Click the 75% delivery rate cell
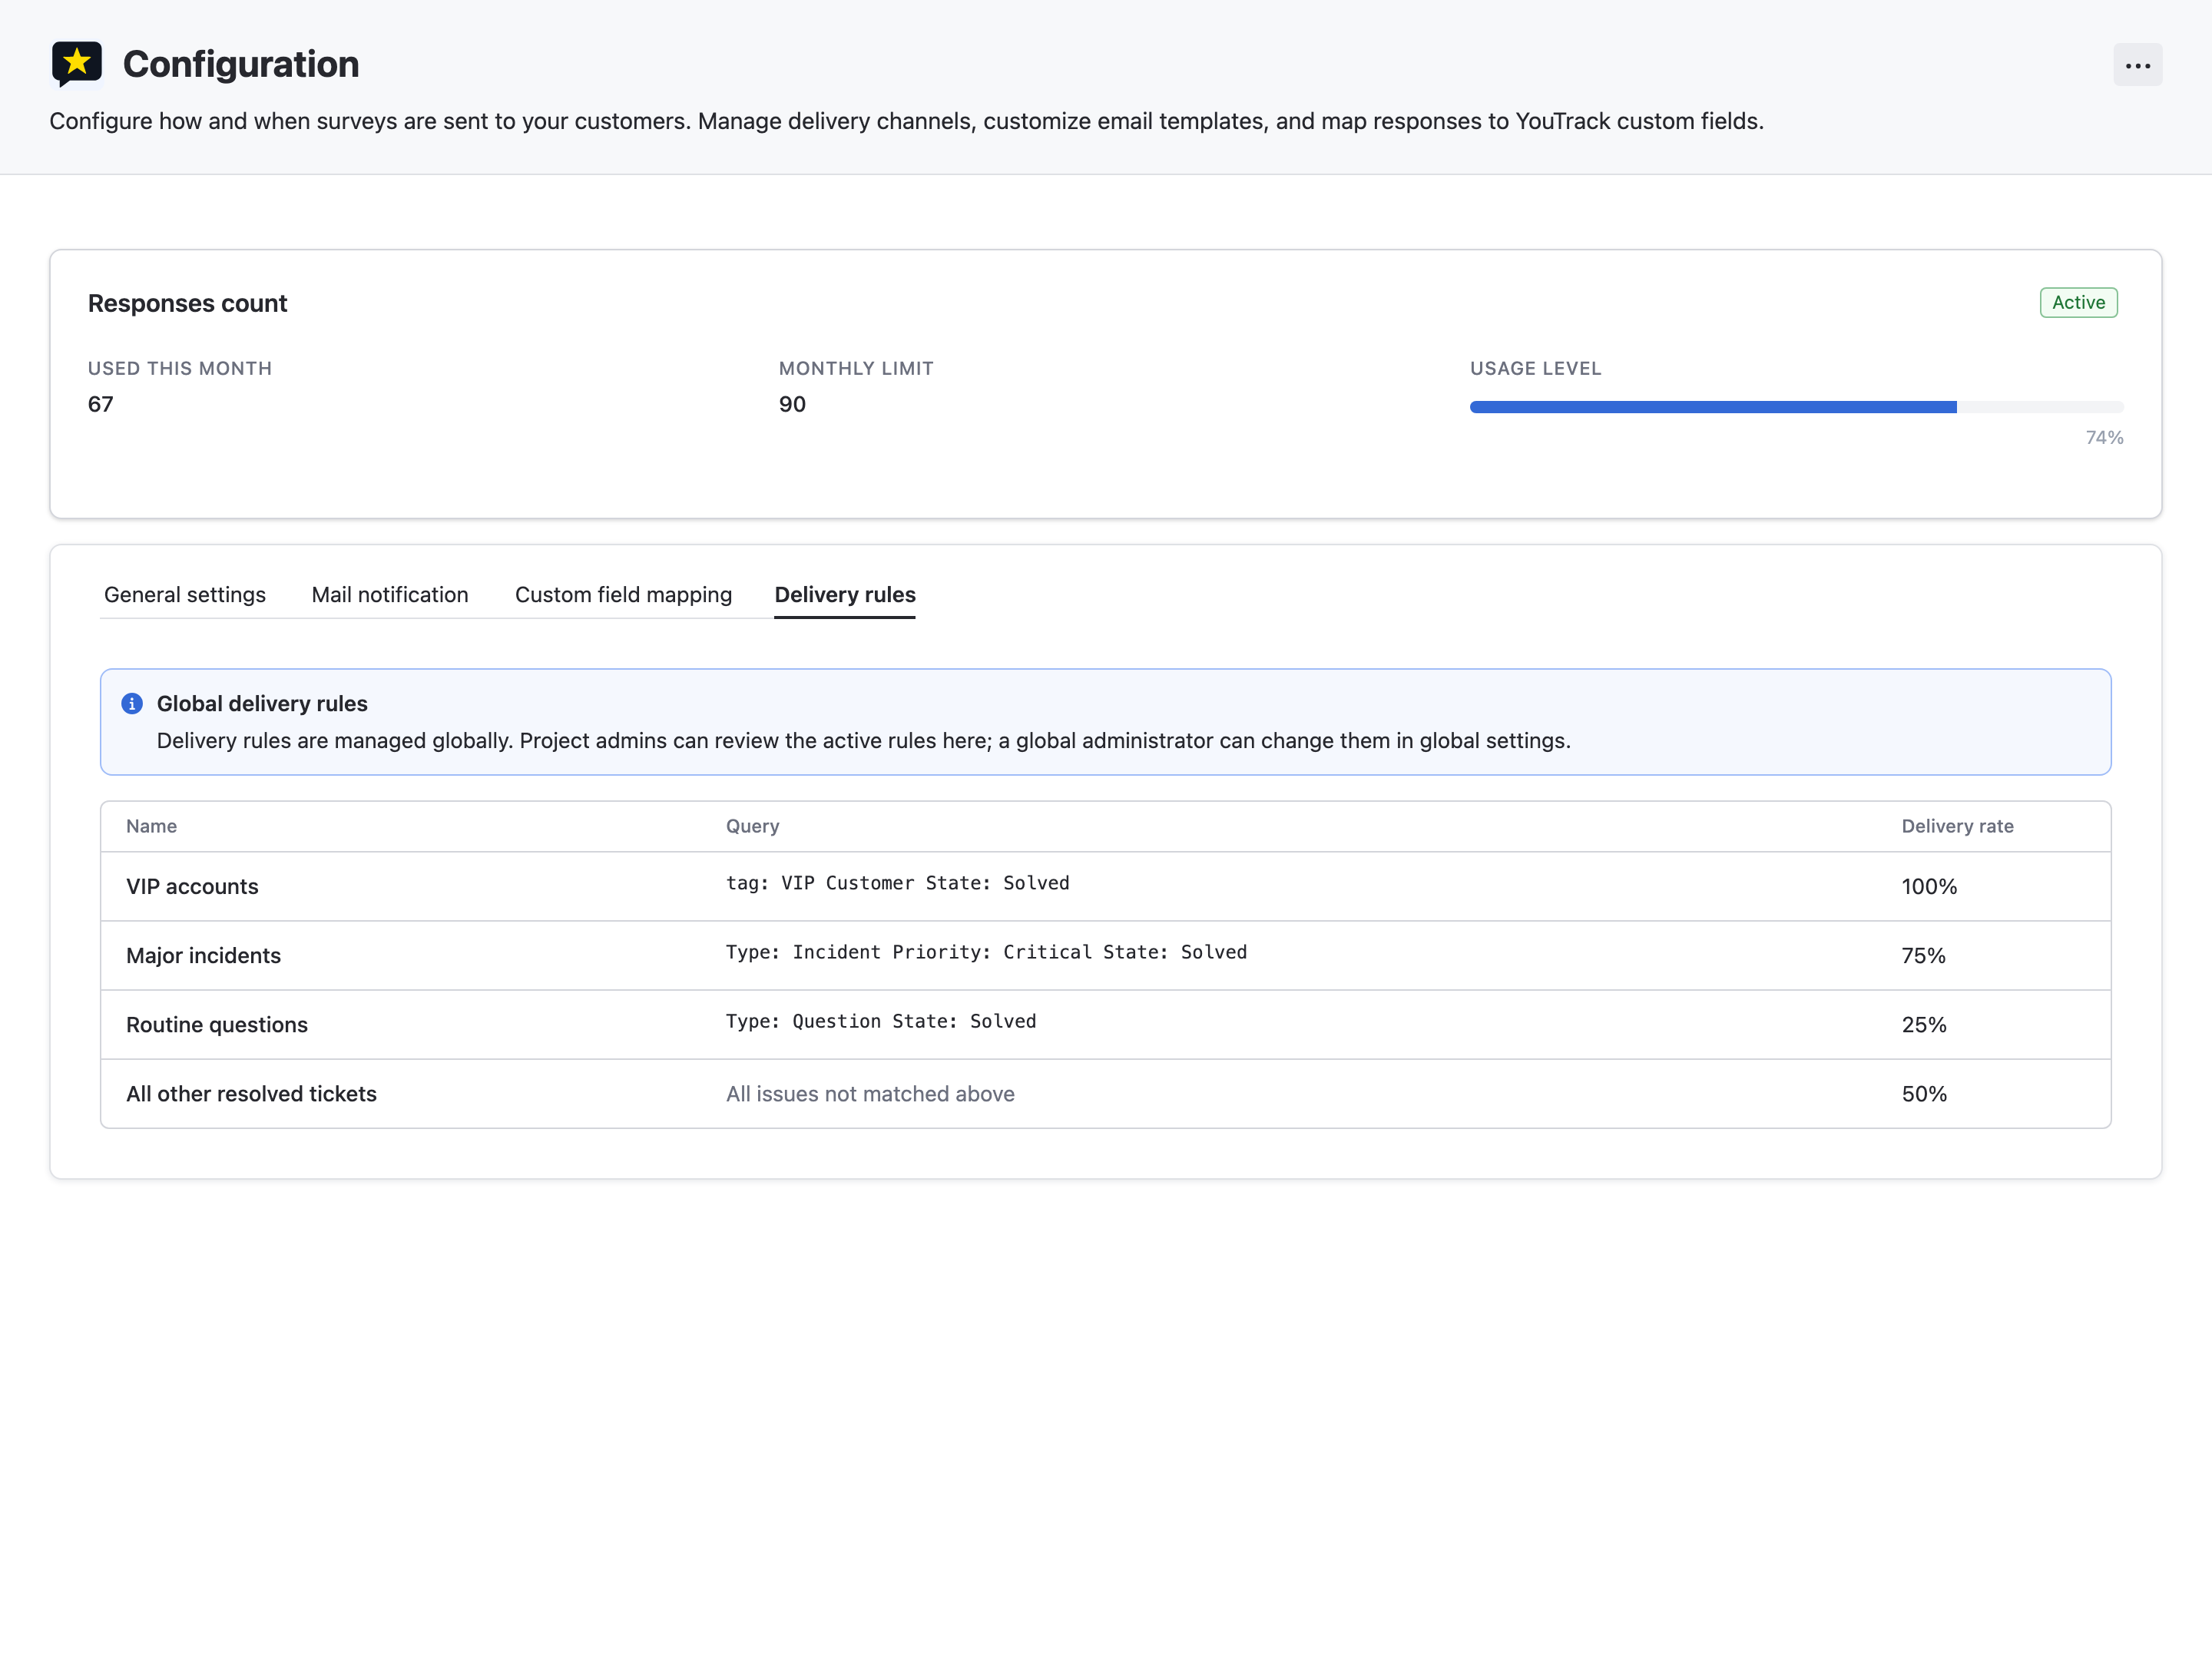 click(1923, 956)
